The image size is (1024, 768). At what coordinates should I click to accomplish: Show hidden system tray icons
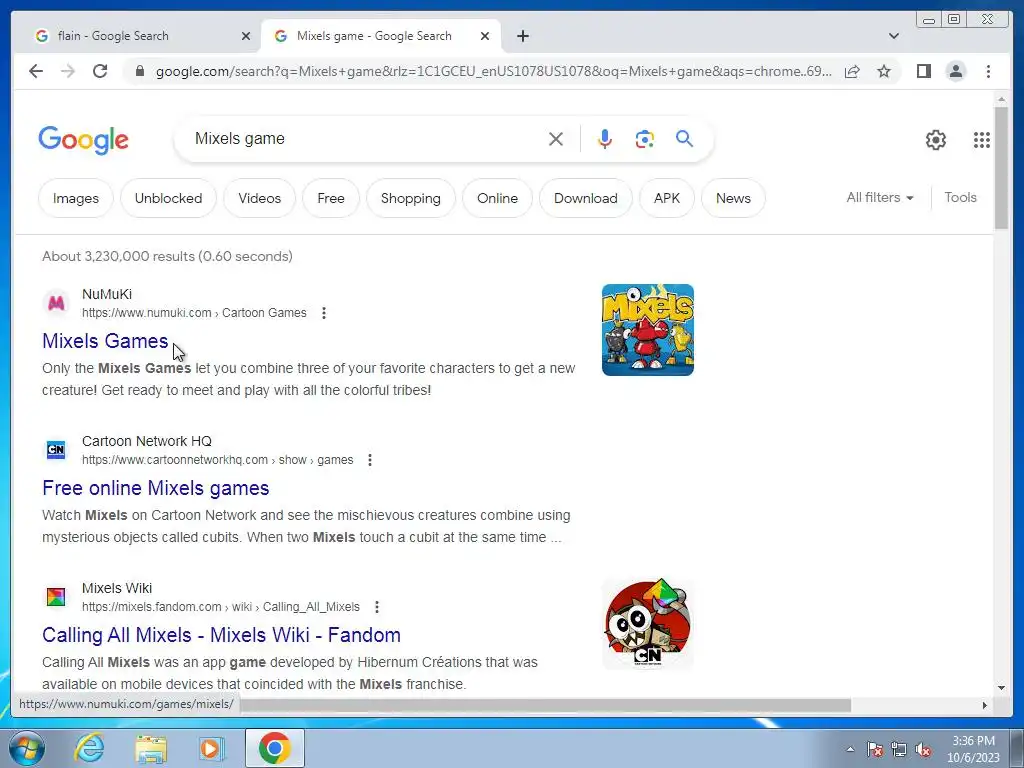[850, 749]
